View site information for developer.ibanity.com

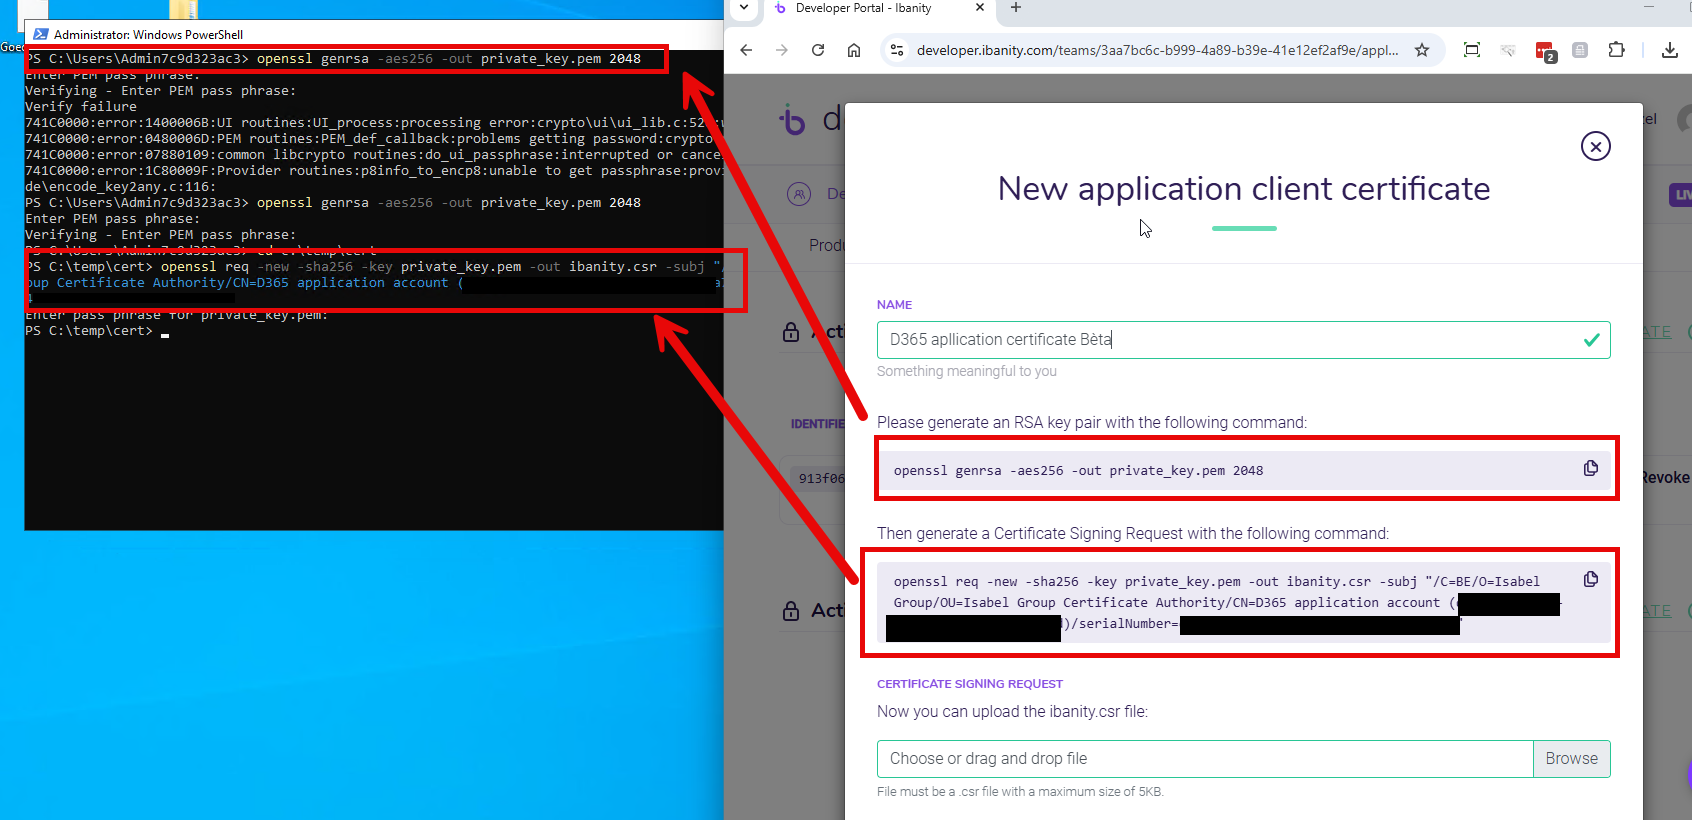pyautogui.click(x=897, y=50)
